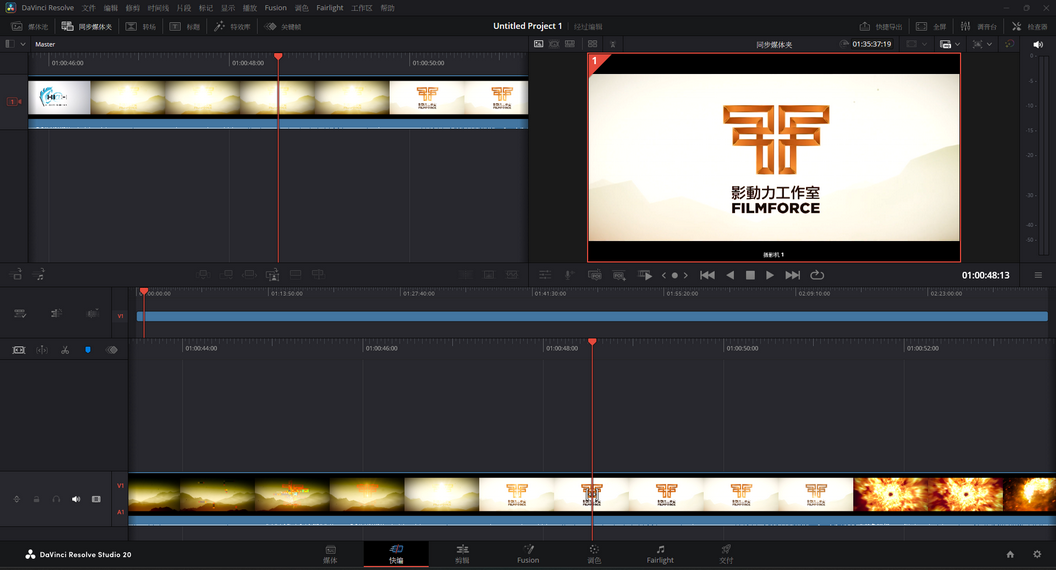Toggle loop playback in the viewer
1056x570 pixels.
point(817,275)
